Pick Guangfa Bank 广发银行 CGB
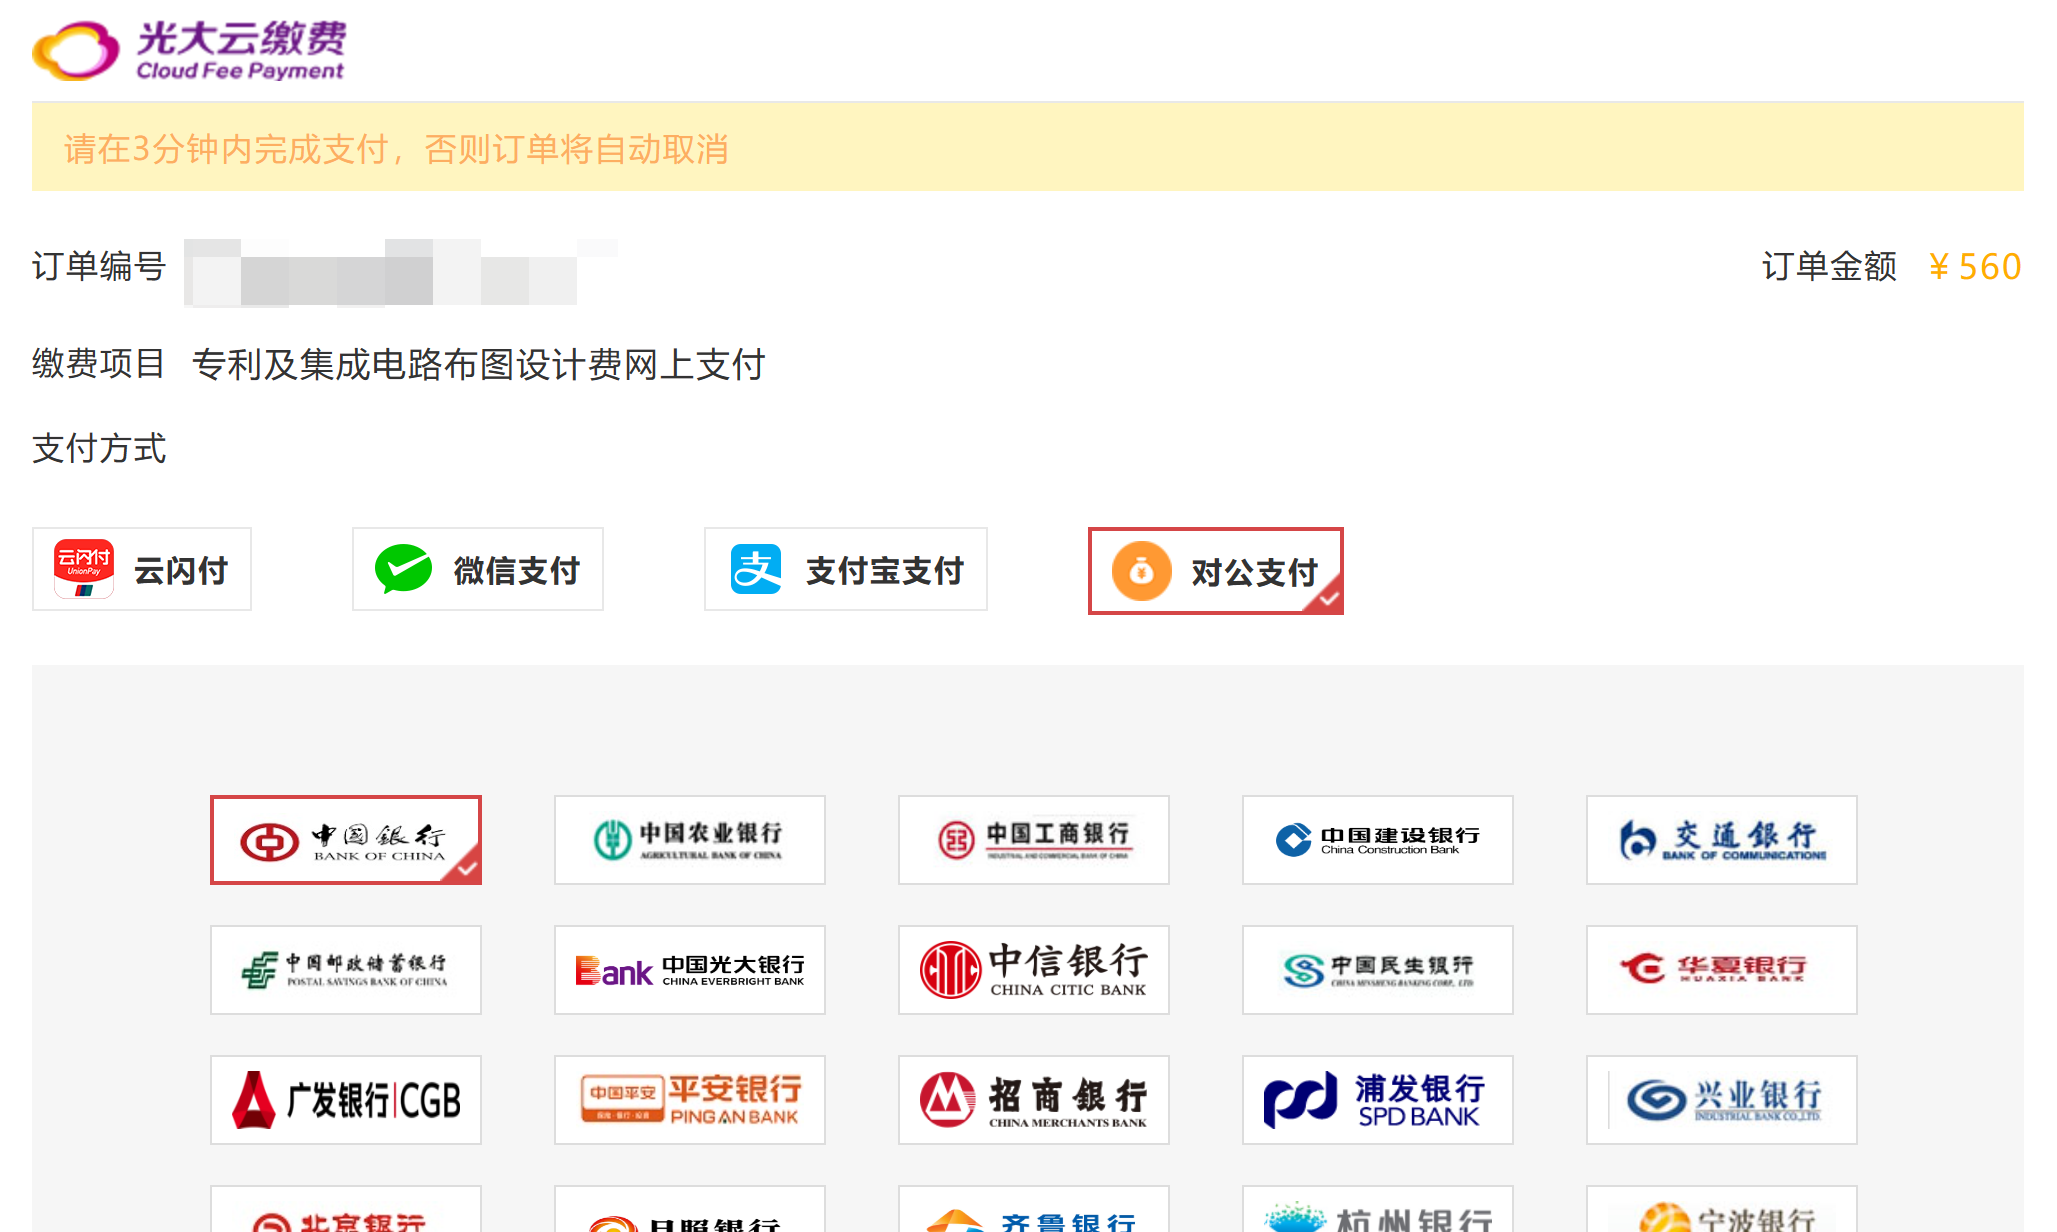 (x=346, y=1100)
